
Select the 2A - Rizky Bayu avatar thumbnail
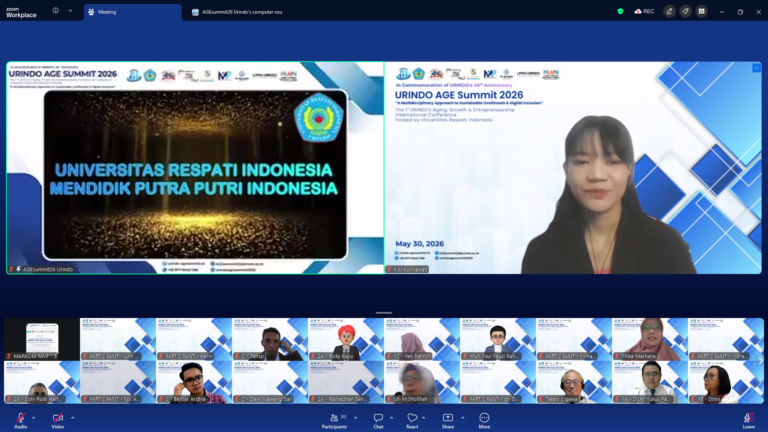click(x=346, y=339)
